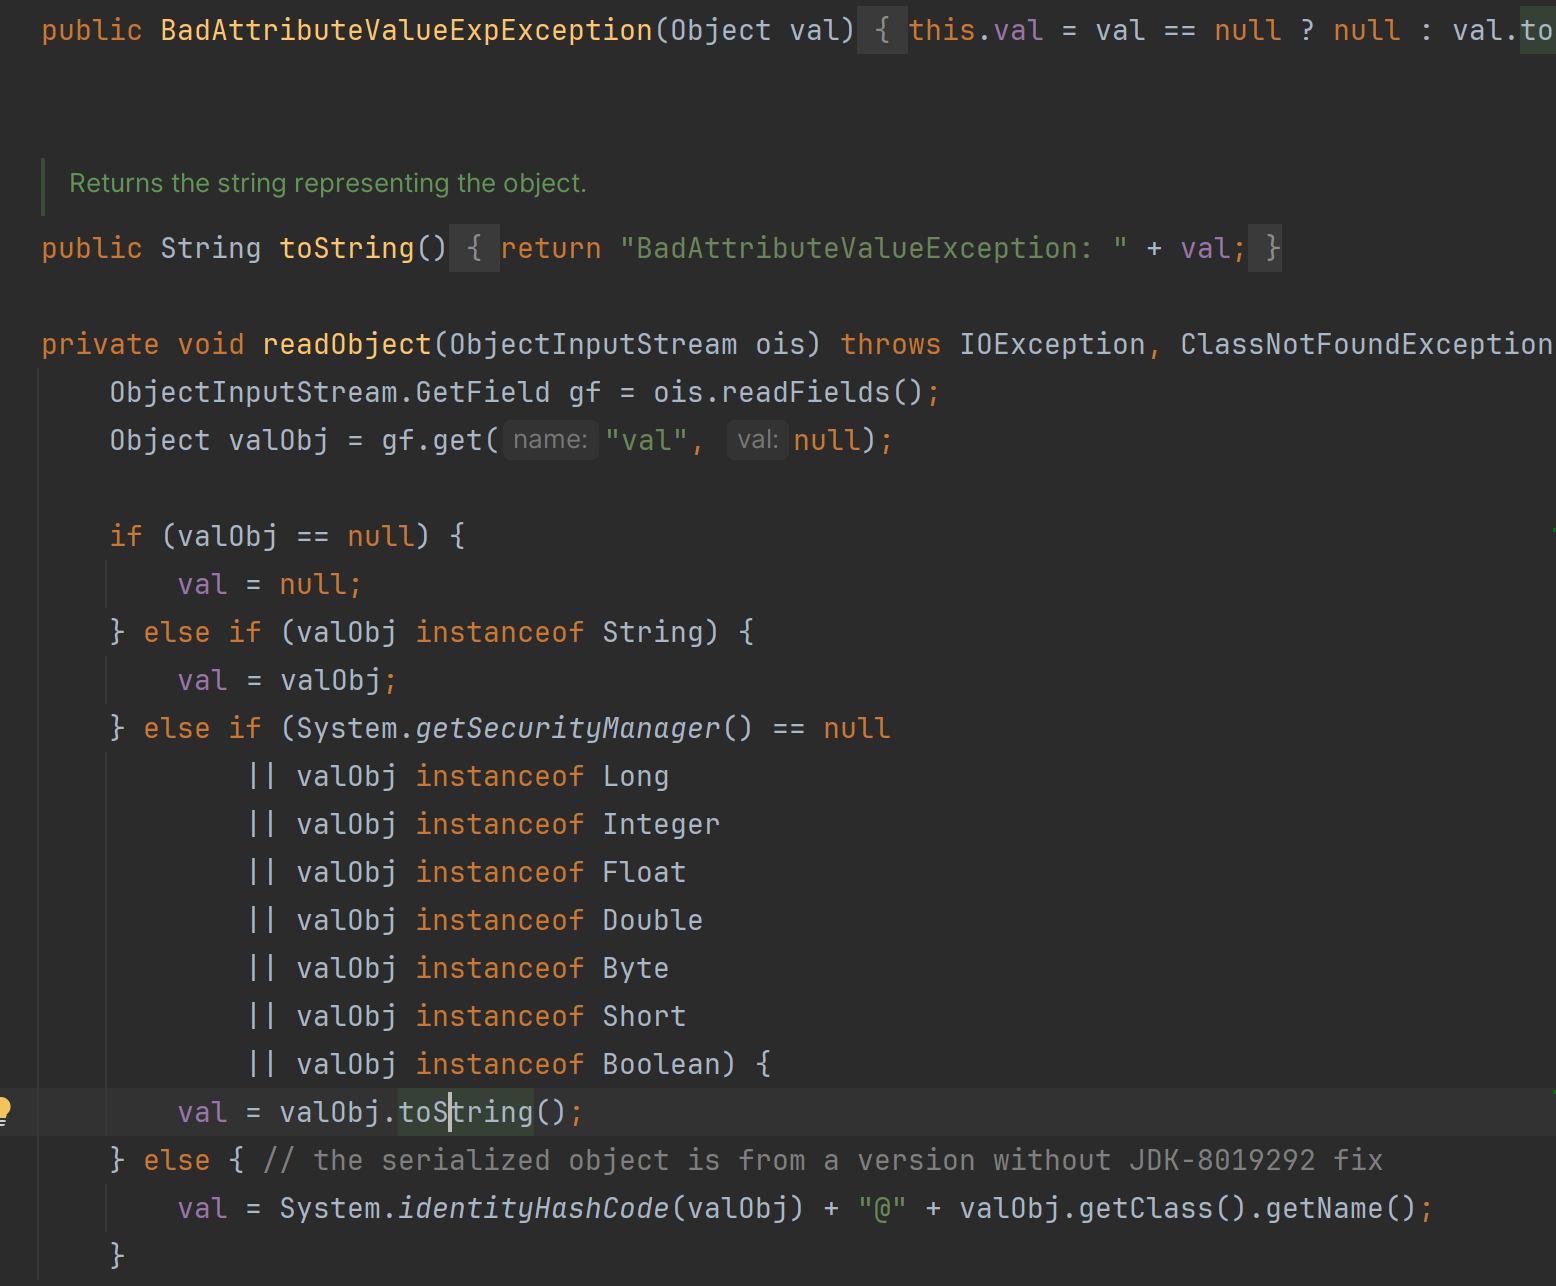
Task: Click the string literal "BadAttributeValueException: "
Action: coord(873,248)
